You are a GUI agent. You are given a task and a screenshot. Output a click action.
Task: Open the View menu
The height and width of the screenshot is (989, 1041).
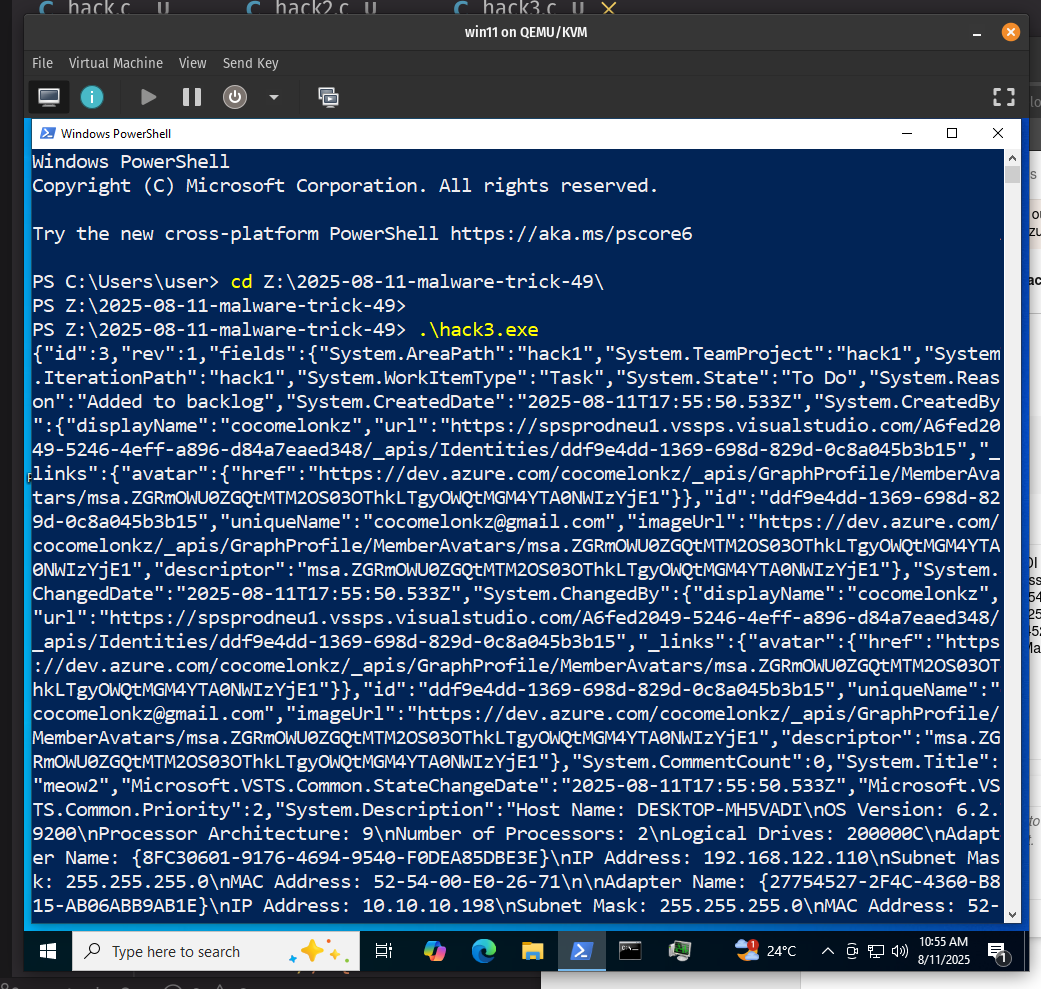(x=193, y=63)
